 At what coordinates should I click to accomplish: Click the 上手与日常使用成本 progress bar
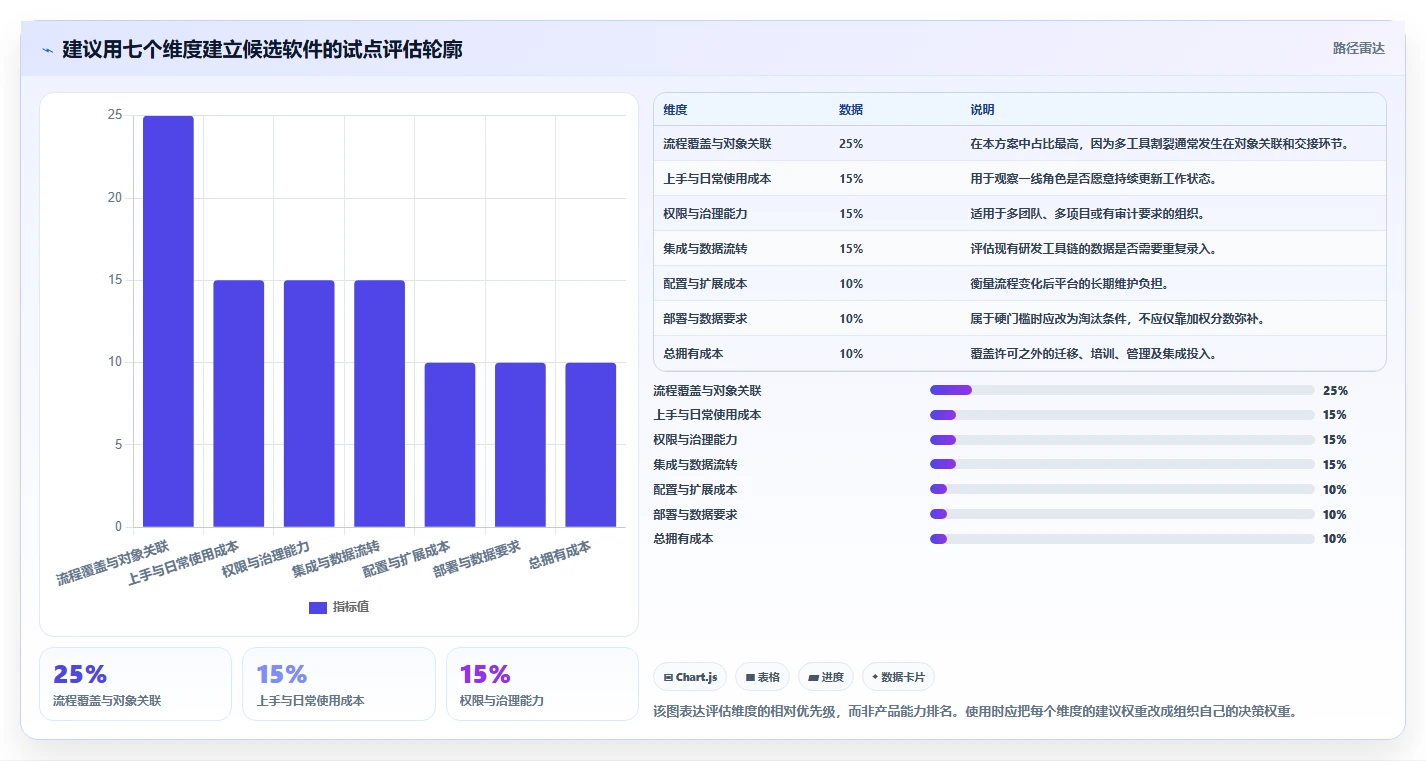pos(1122,415)
